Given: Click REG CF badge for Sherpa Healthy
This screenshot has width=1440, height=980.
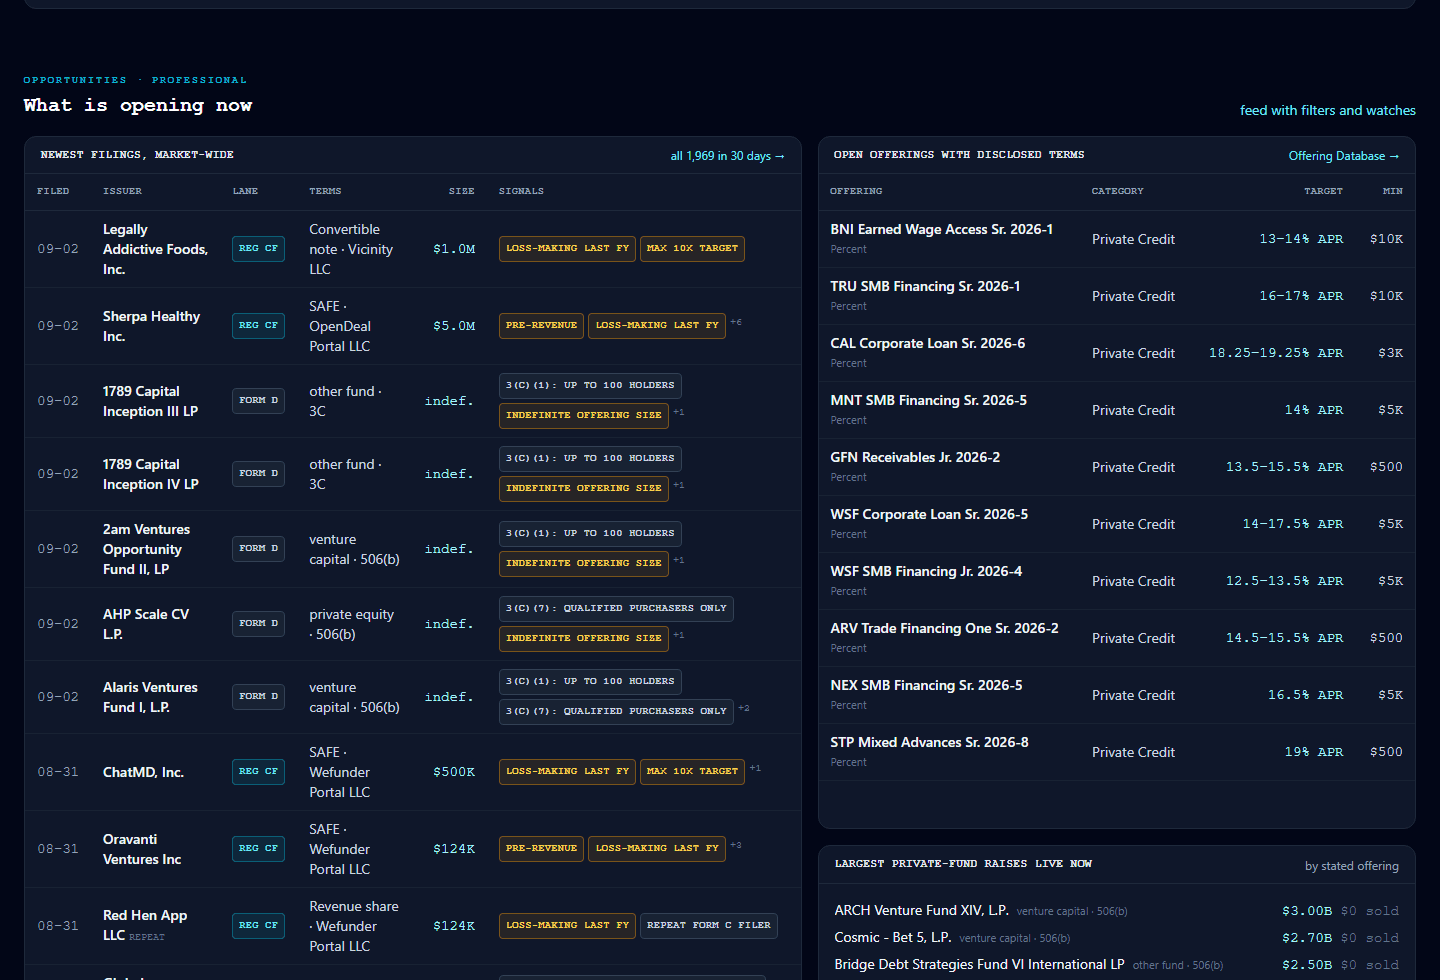Looking at the screenshot, I should click(258, 325).
